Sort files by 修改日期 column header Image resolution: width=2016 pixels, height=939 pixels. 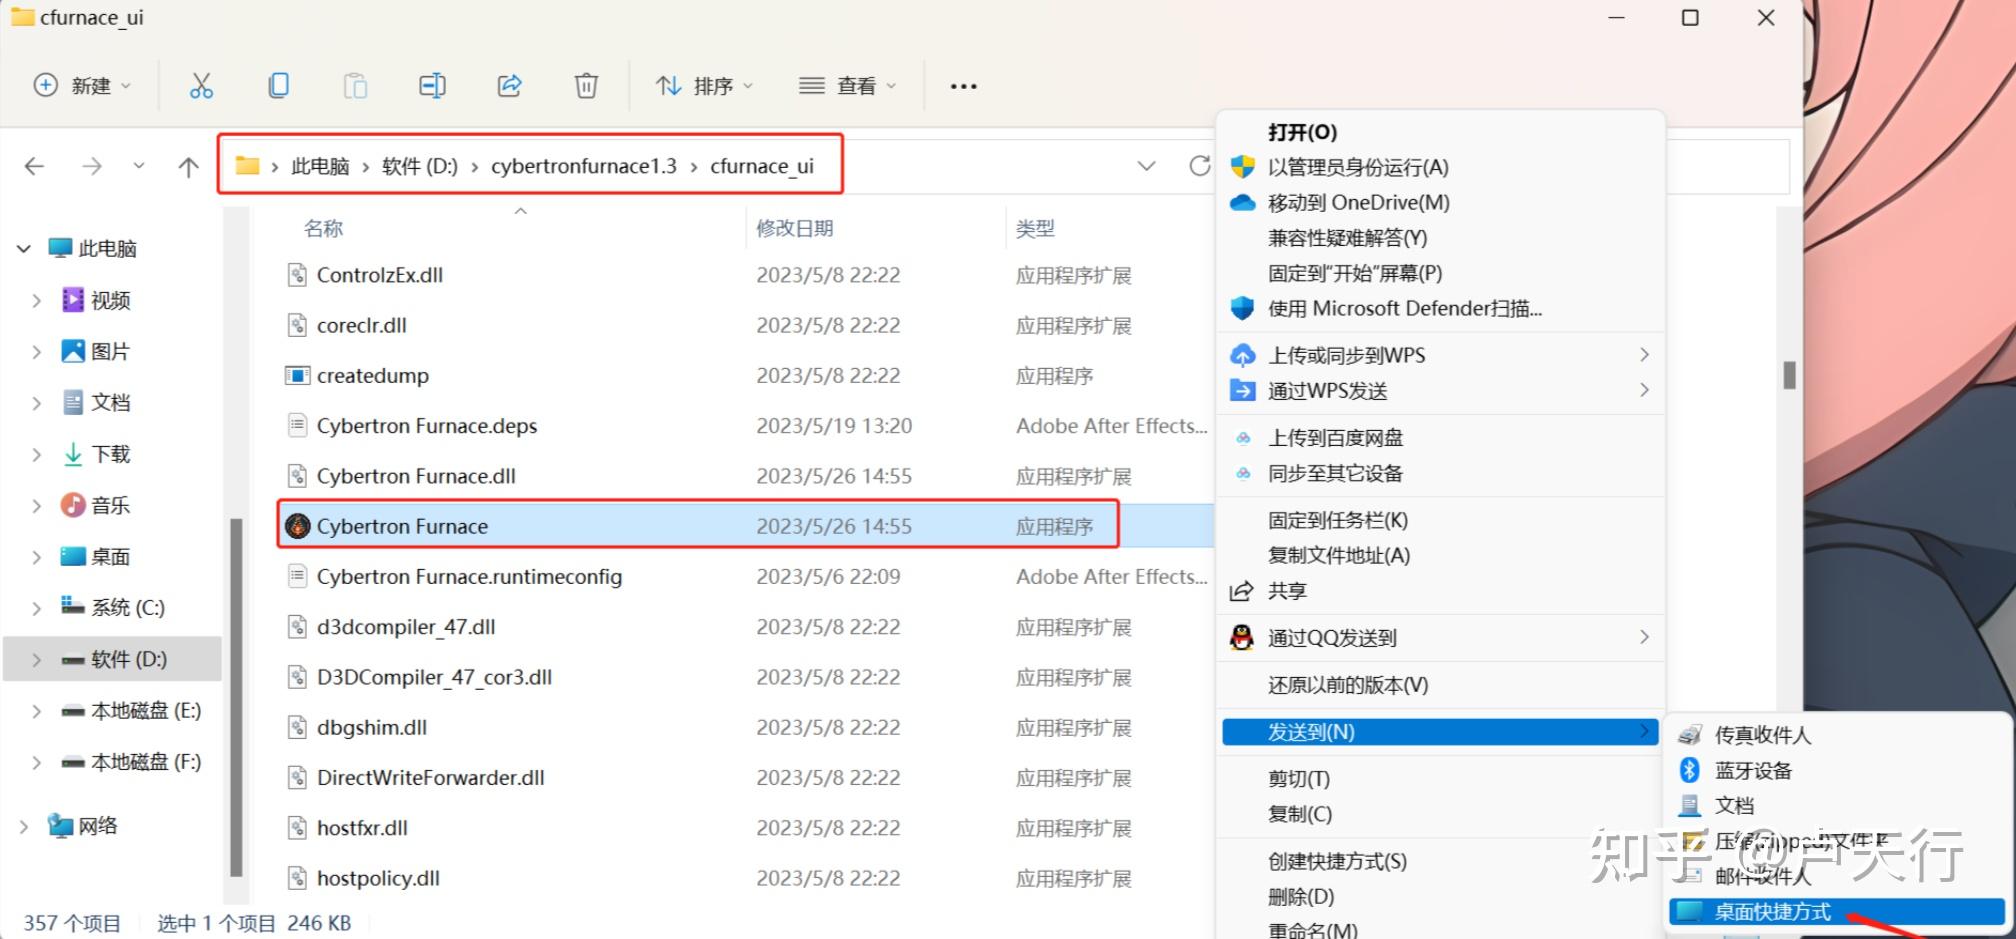[795, 228]
